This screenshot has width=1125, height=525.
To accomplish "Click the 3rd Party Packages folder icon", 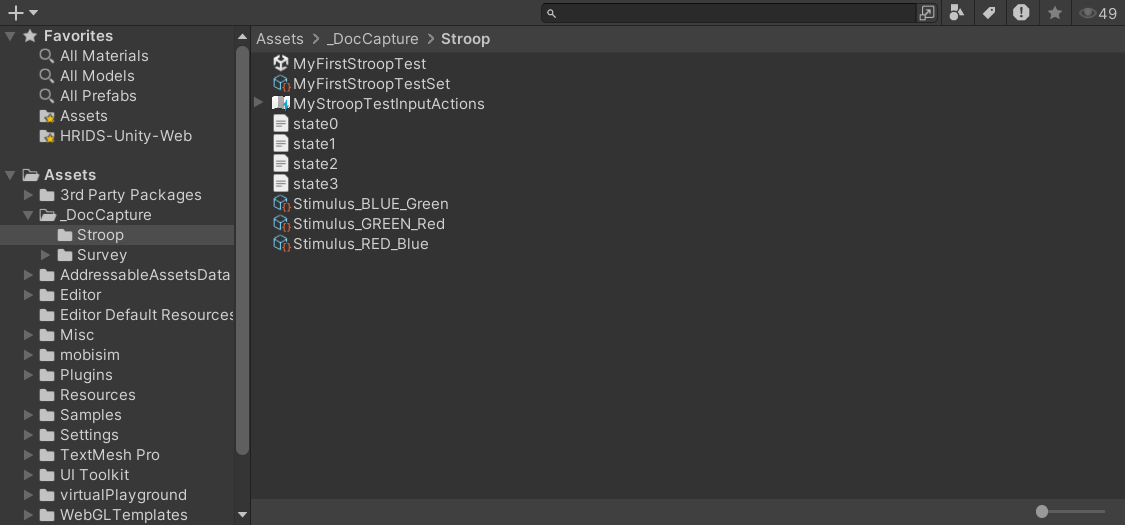I will tap(47, 195).
